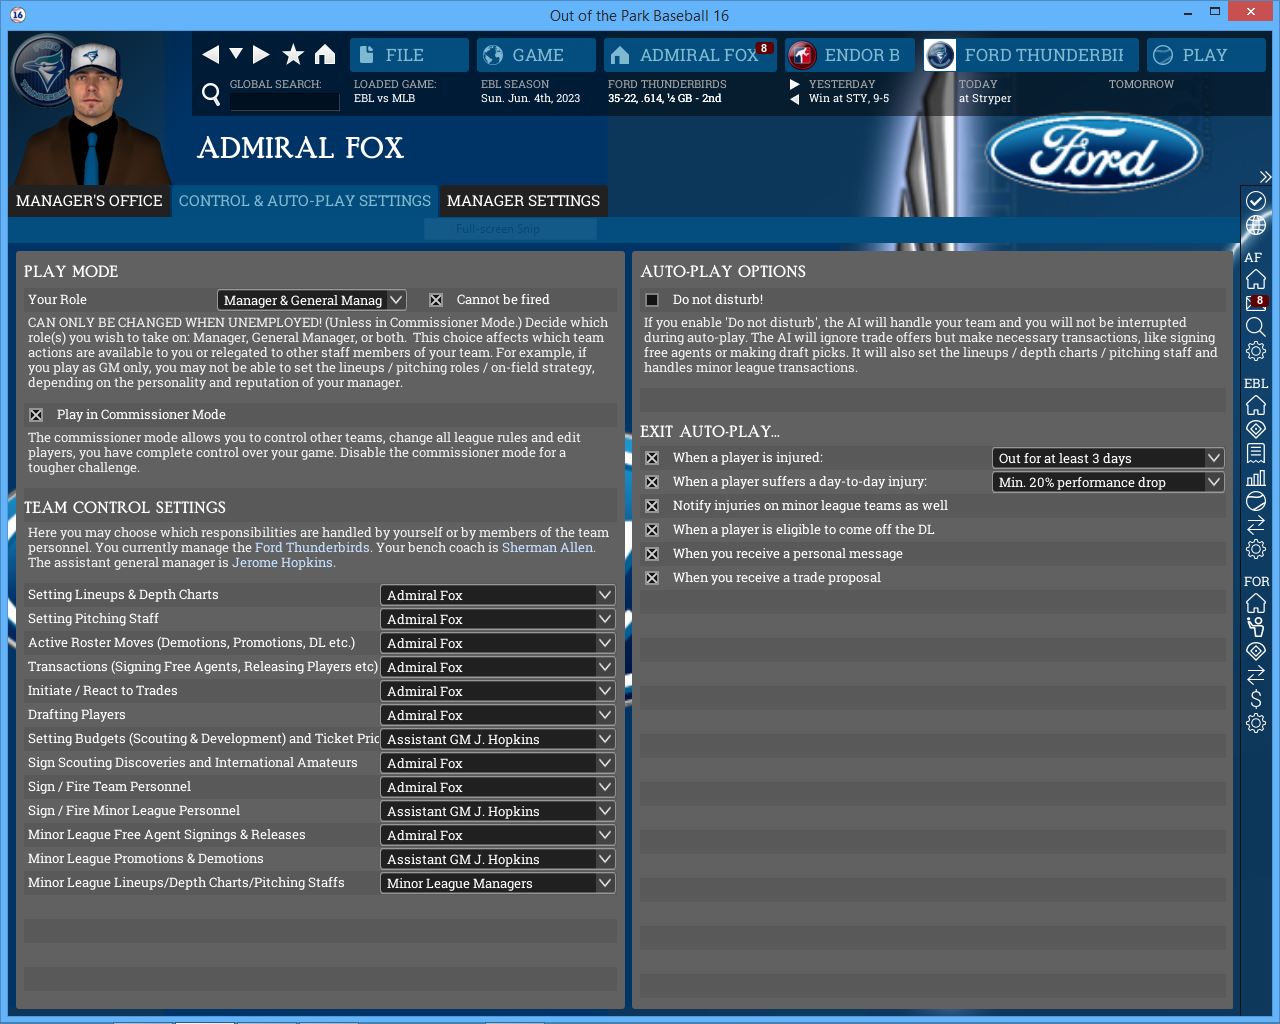Click the Sherman Allen bench coach link
Image resolution: width=1280 pixels, height=1024 pixels.
(547, 547)
